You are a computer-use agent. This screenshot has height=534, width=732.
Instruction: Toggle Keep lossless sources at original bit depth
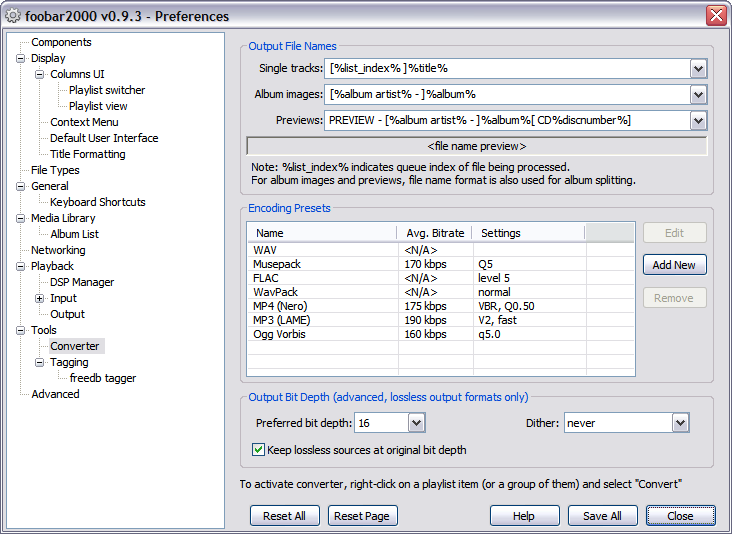click(258, 450)
